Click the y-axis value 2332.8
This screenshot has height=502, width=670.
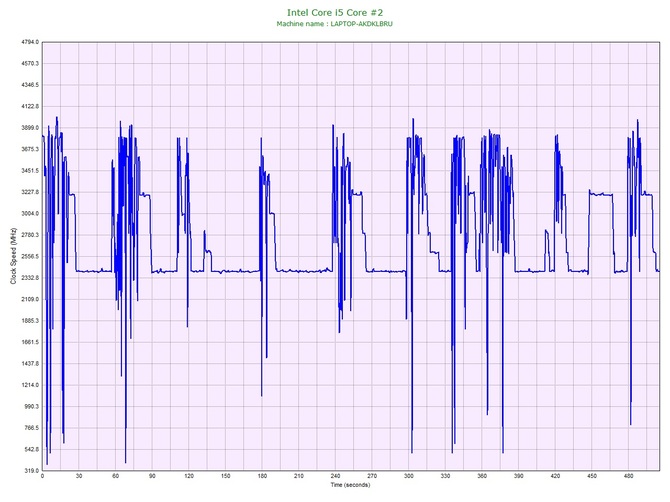tap(30, 278)
